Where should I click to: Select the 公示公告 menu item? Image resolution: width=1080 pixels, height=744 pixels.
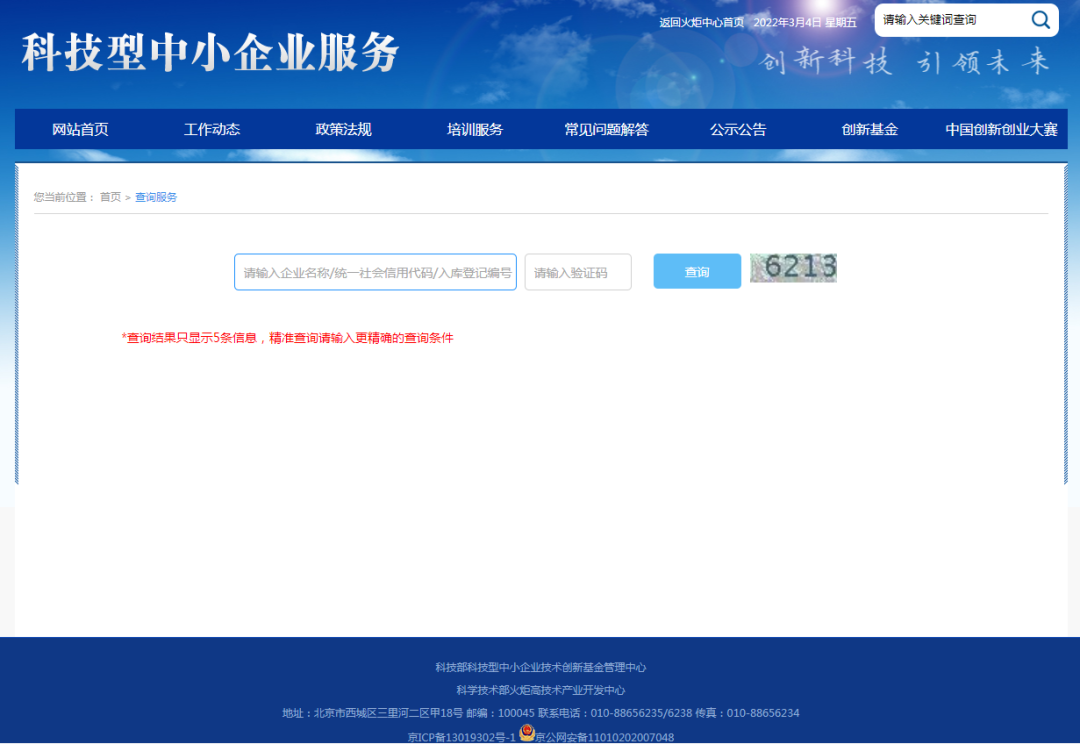[738, 128]
